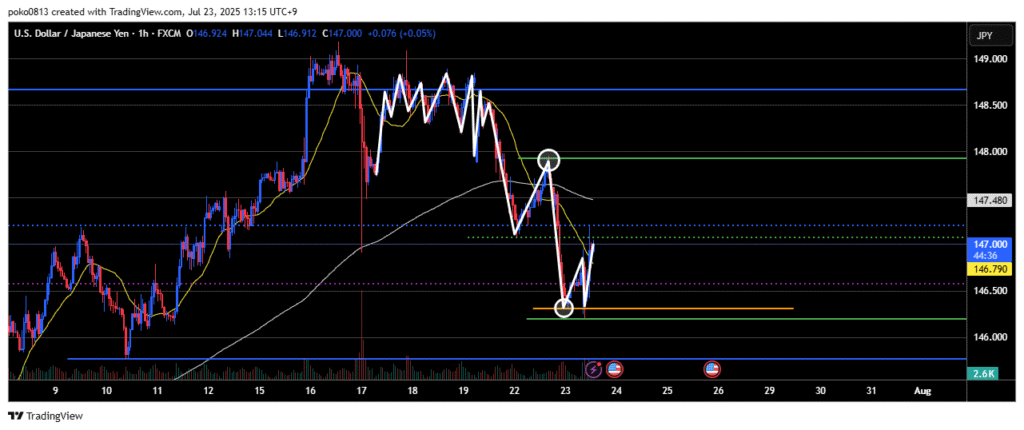Click the US flag event icon near date 24
Screen dimensions: 1024x430
click(x=614, y=369)
